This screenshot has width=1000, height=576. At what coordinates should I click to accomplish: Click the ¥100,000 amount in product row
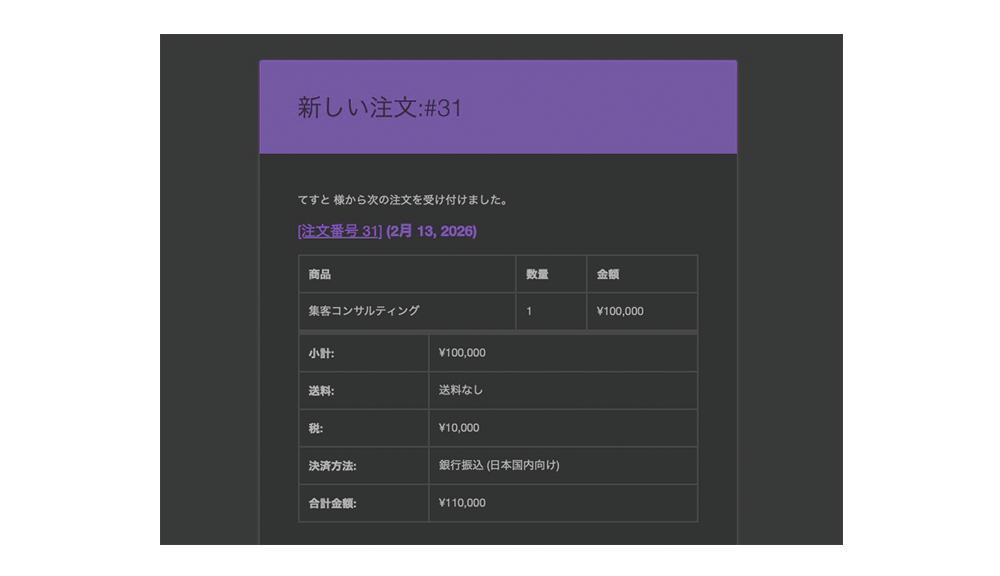click(620, 311)
